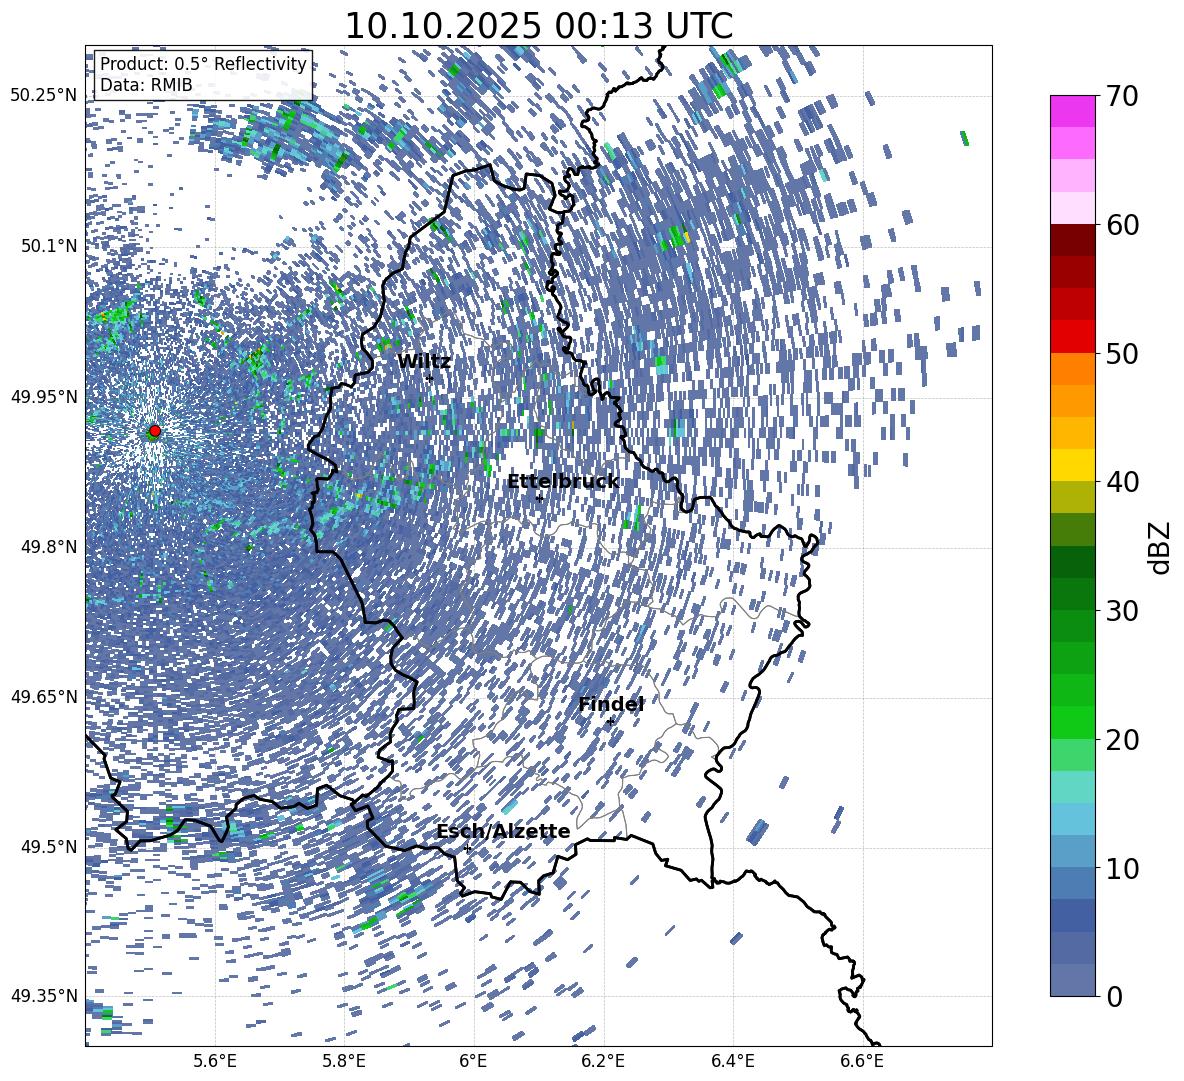This screenshot has width=1184, height=1081.
Task: Click the cross marker below Esch/Alzette
Action: coord(467,848)
